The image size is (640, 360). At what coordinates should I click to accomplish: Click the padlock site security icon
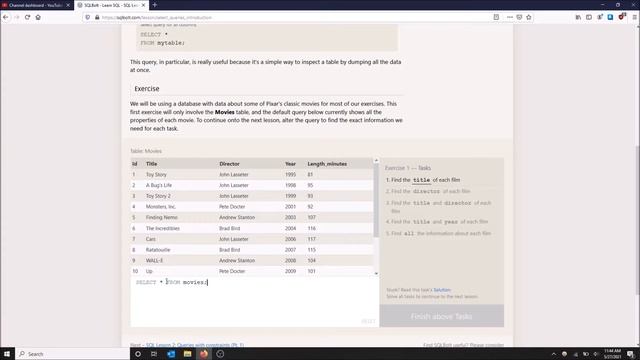(97, 17)
